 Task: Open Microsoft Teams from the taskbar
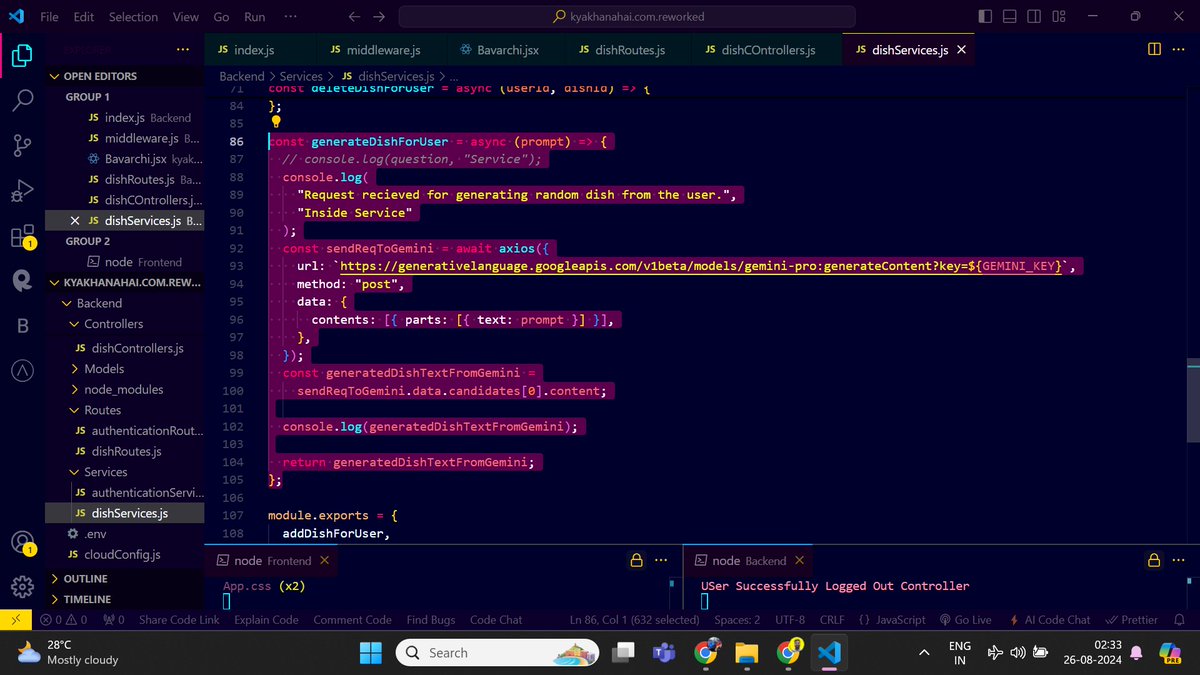click(663, 653)
